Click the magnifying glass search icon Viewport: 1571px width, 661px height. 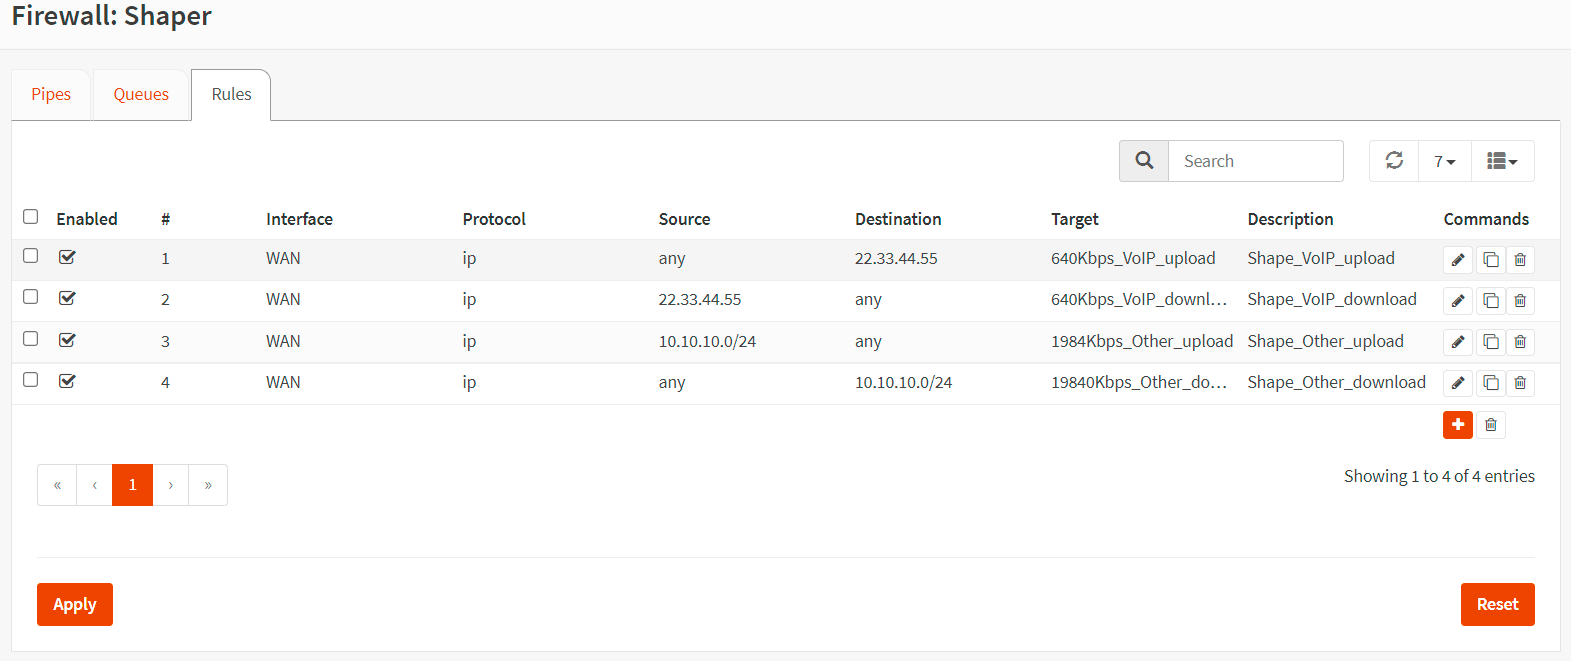1144,161
